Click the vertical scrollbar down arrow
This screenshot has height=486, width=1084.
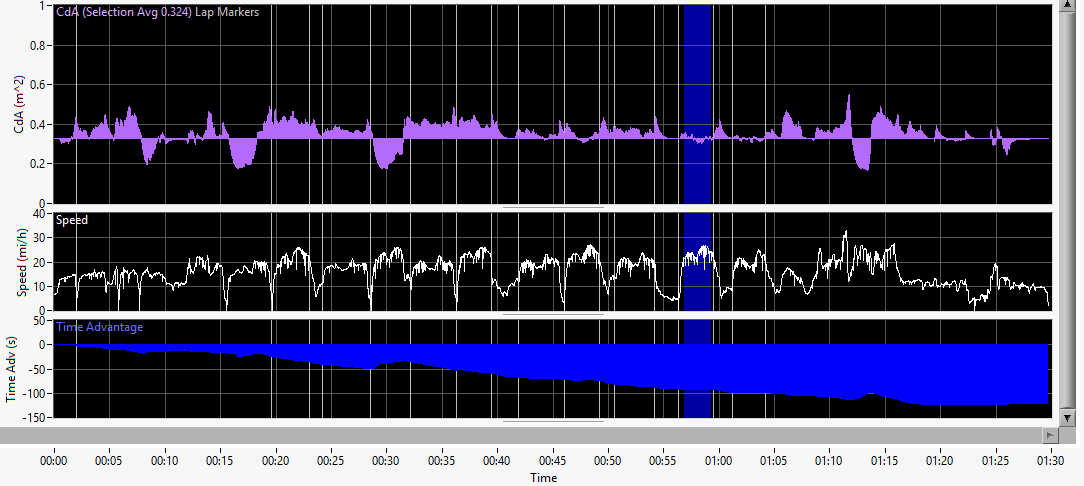pos(1067,418)
